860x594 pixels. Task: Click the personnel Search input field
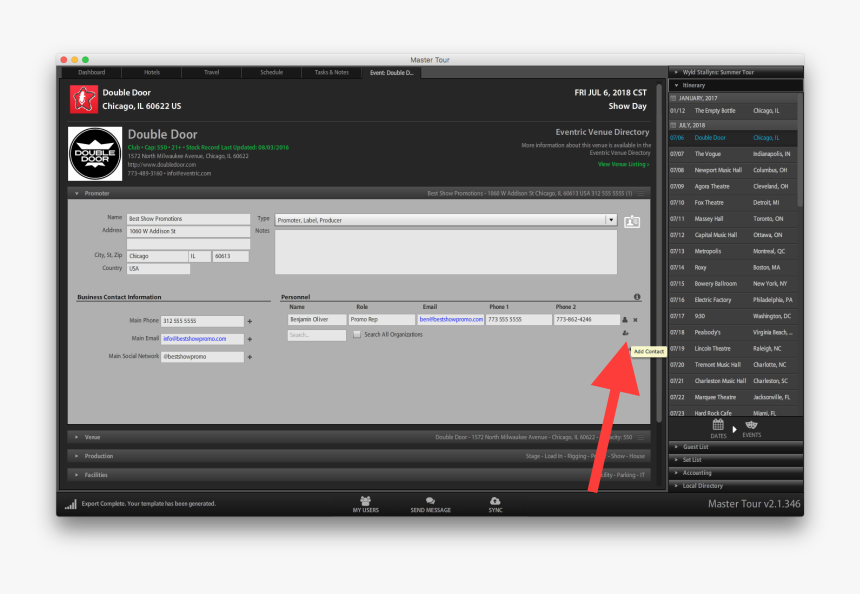coord(316,335)
